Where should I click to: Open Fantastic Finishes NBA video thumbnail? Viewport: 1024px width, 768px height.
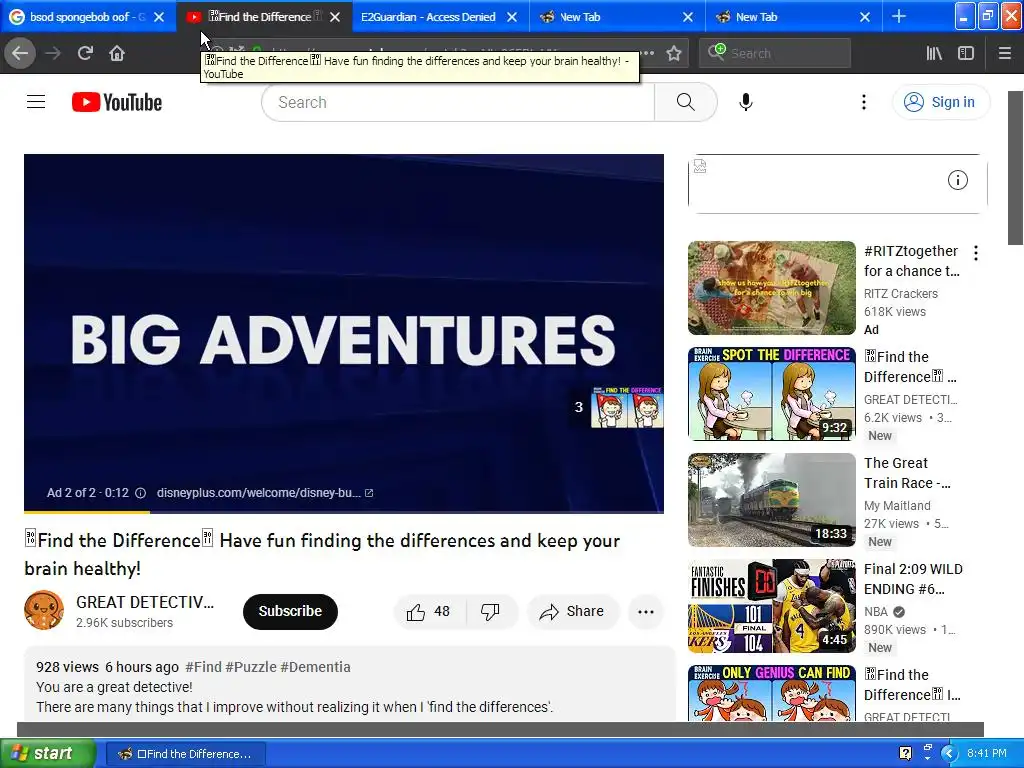tap(771, 606)
